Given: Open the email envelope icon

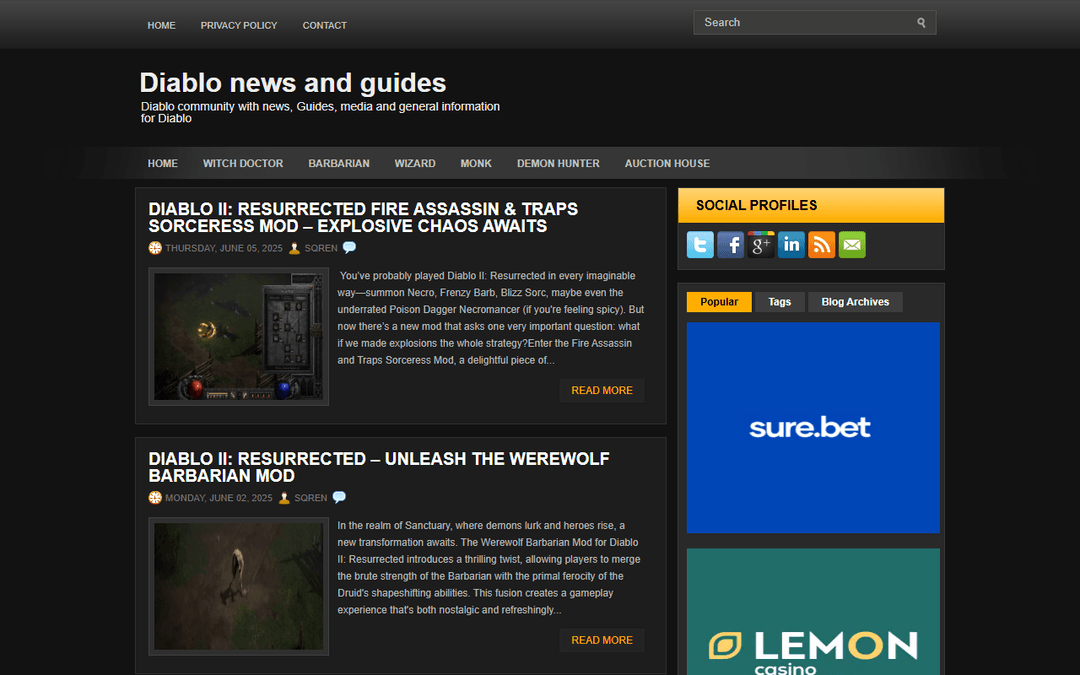Looking at the screenshot, I should tap(852, 245).
